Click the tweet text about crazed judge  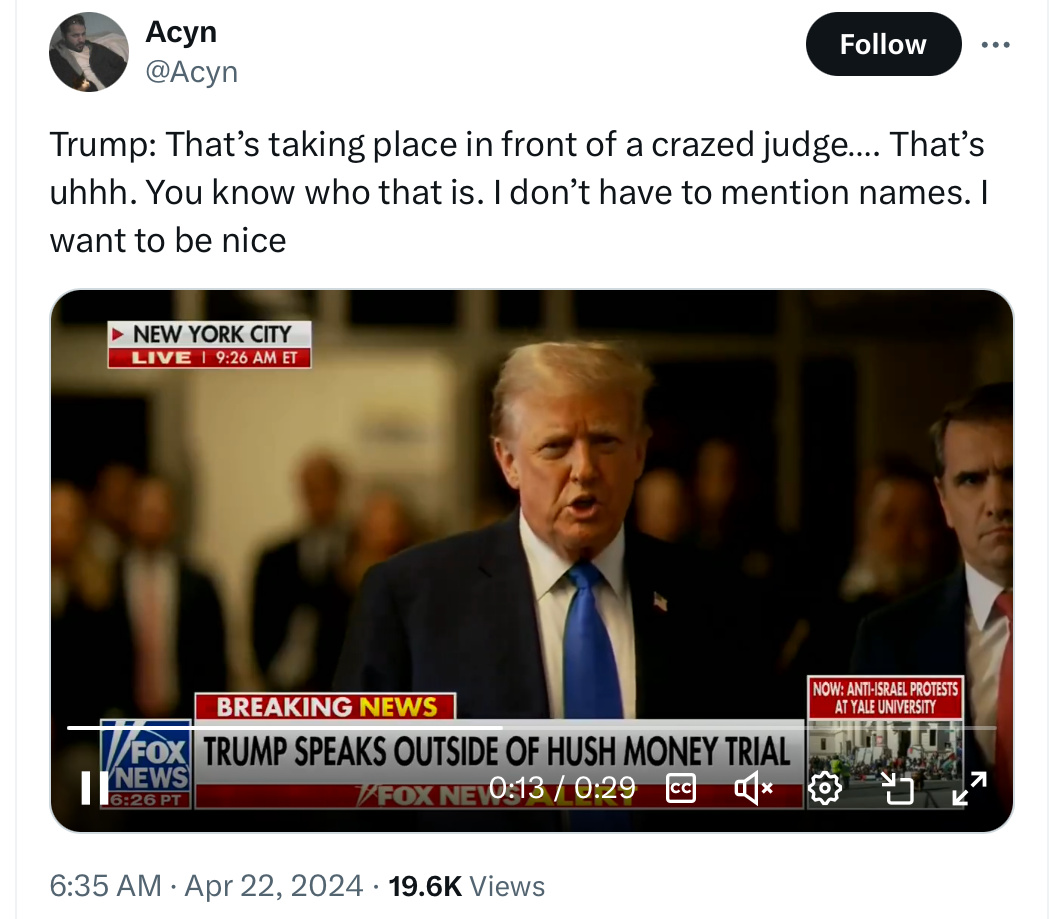pyautogui.click(x=518, y=192)
